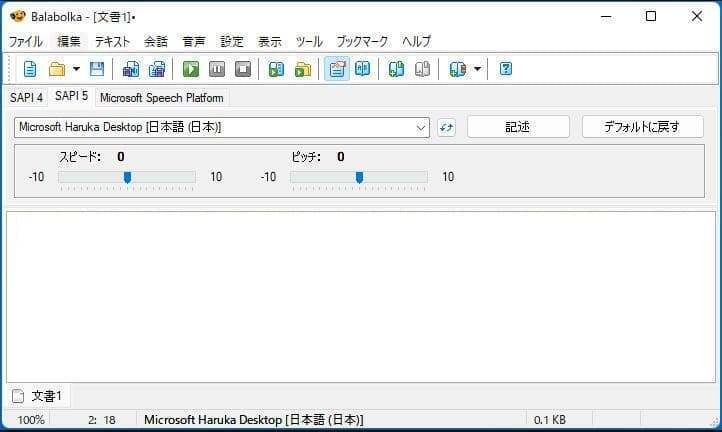Click the batch file converter folder icon
The image size is (722, 432).
[303, 69]
